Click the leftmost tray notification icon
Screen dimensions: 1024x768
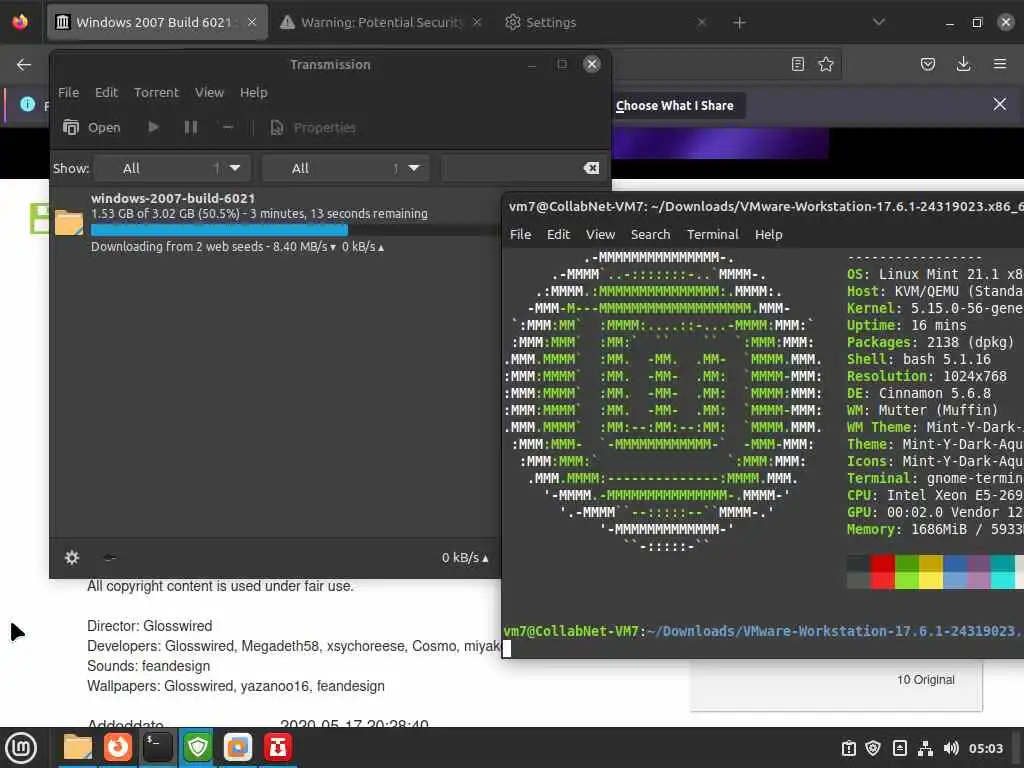[x=848, y=748]
